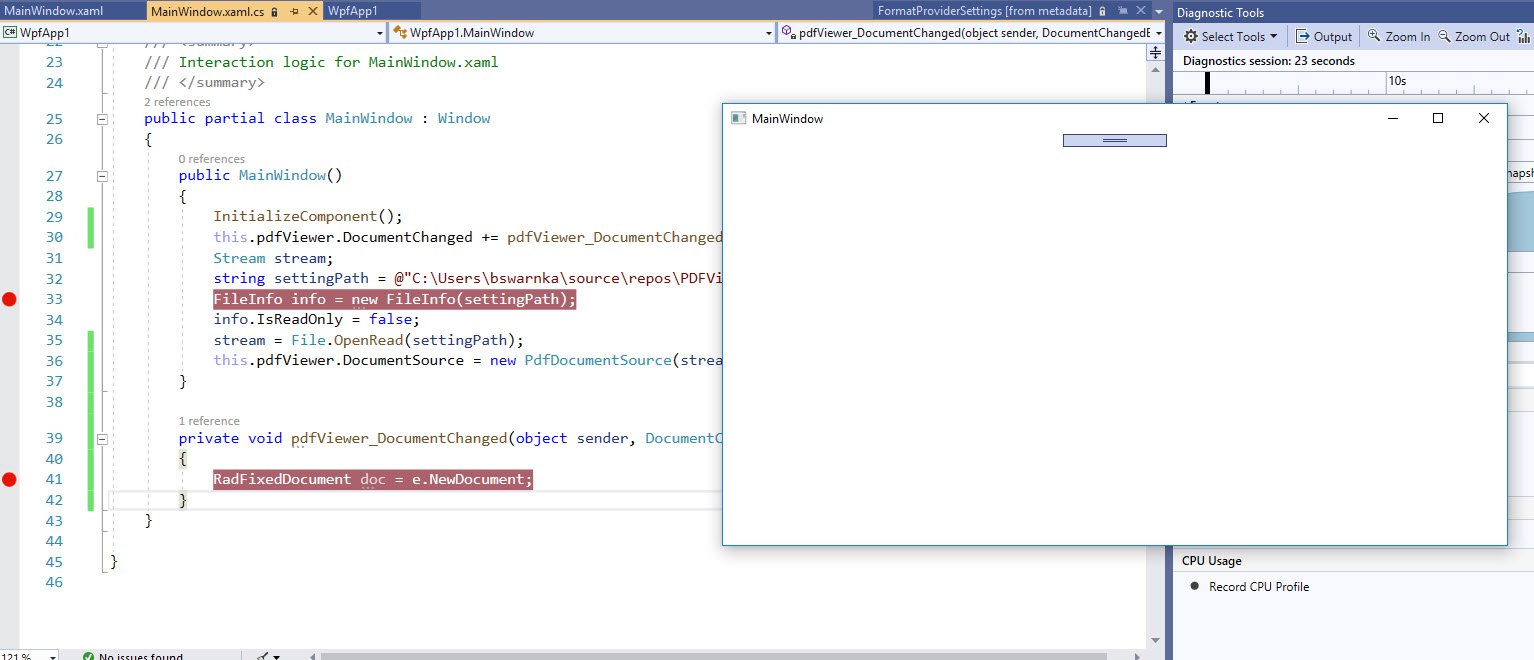Click the CPU Usage section header

click(x=1211, y=561)
